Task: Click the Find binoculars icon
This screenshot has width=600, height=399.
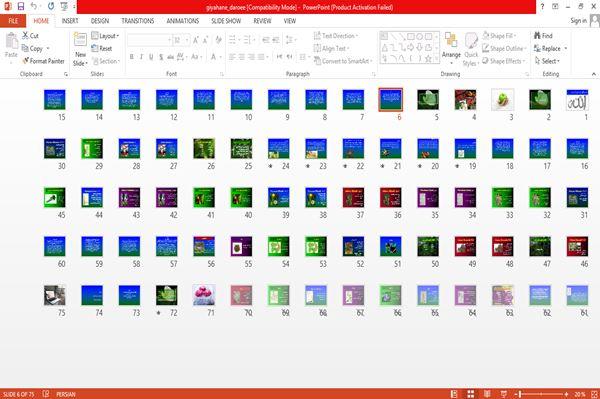Action: click(537, 36)
